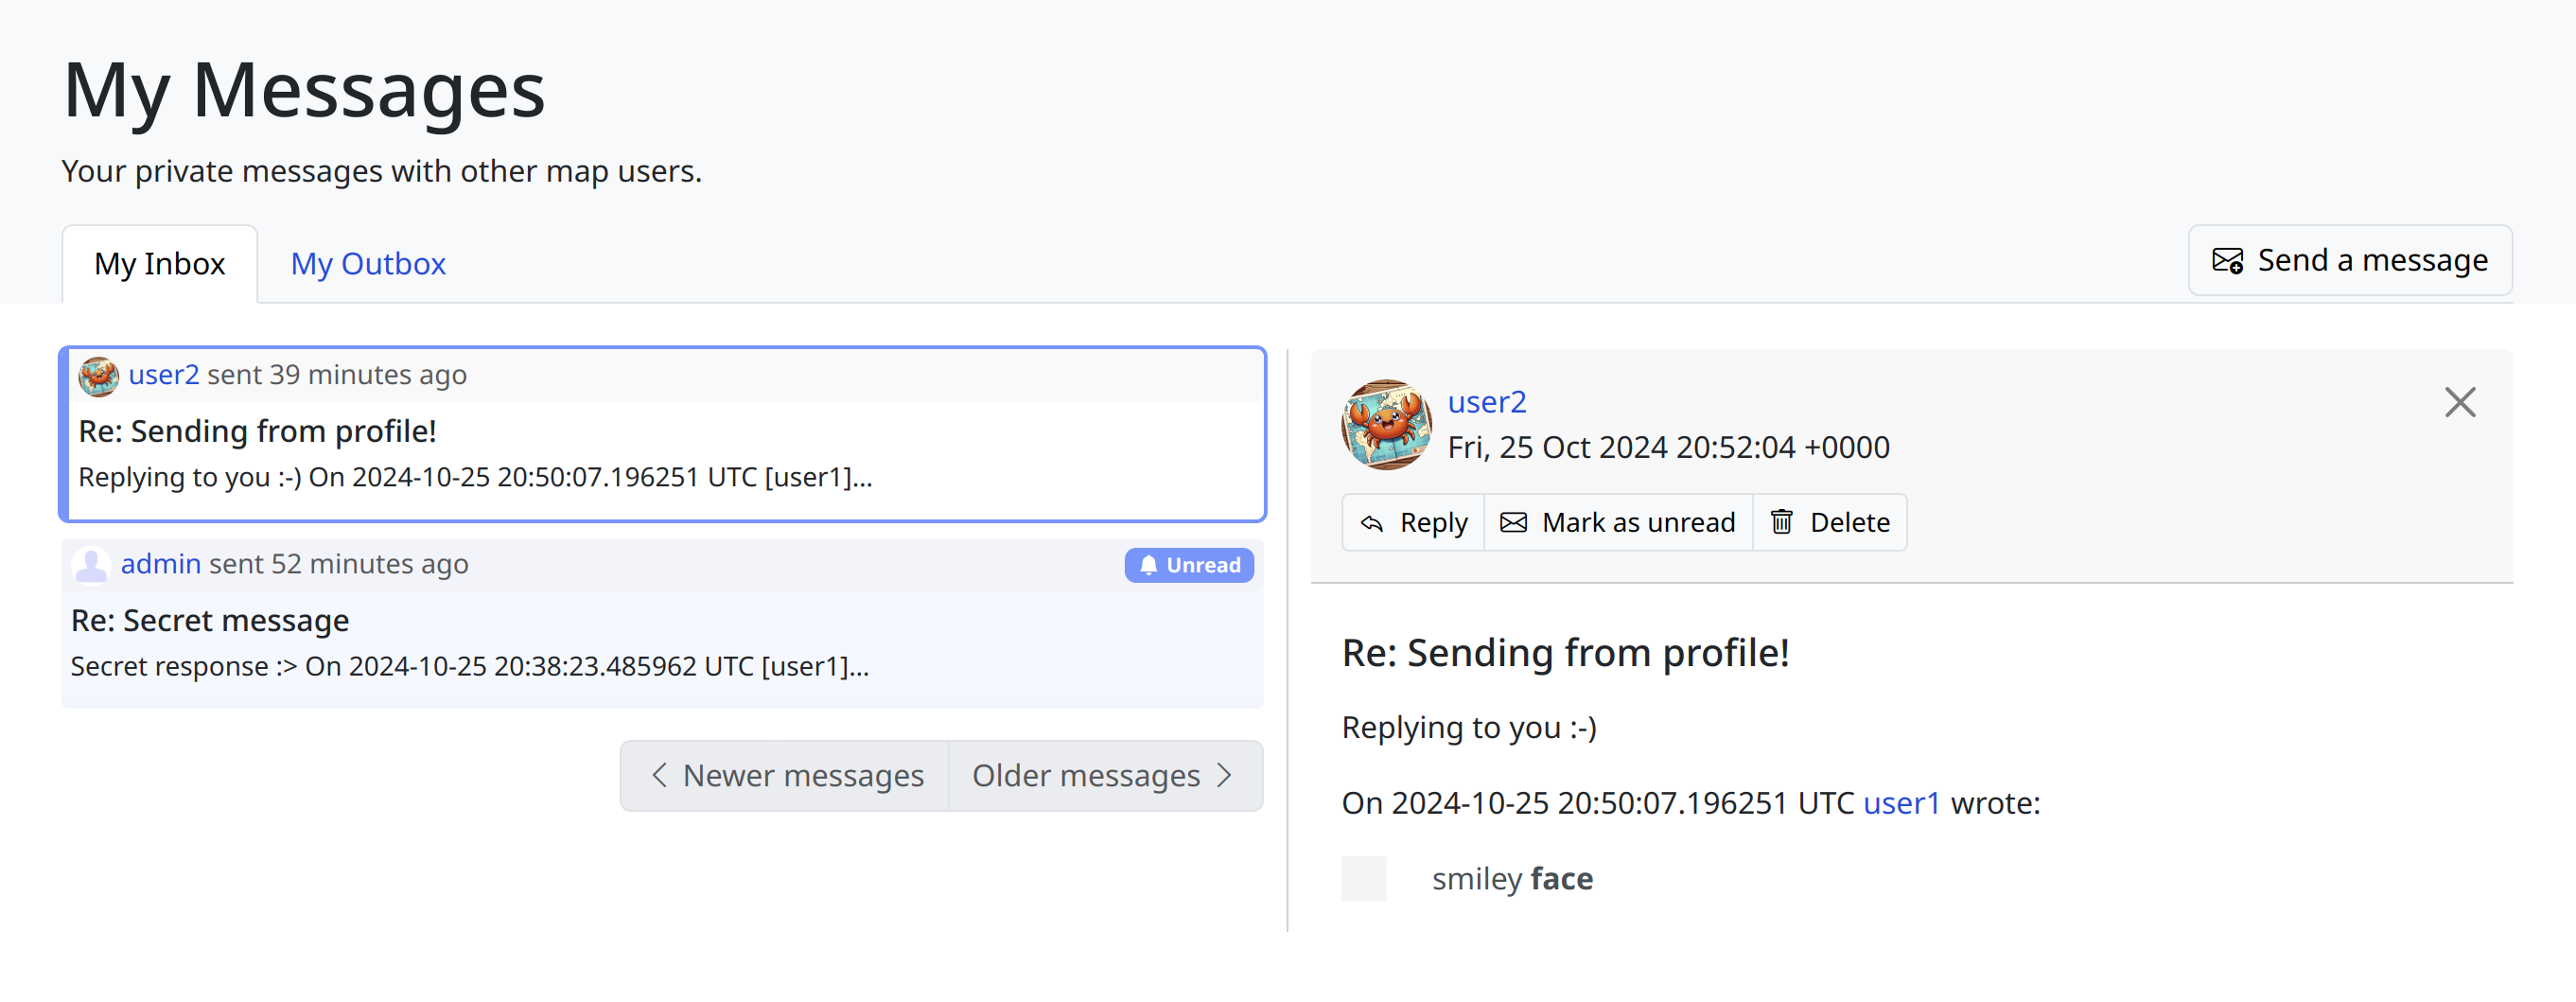Click the envelope icon beside Mark as unread
This screenshot has height=1002, width=2576.
click(x=1514, y=523)
